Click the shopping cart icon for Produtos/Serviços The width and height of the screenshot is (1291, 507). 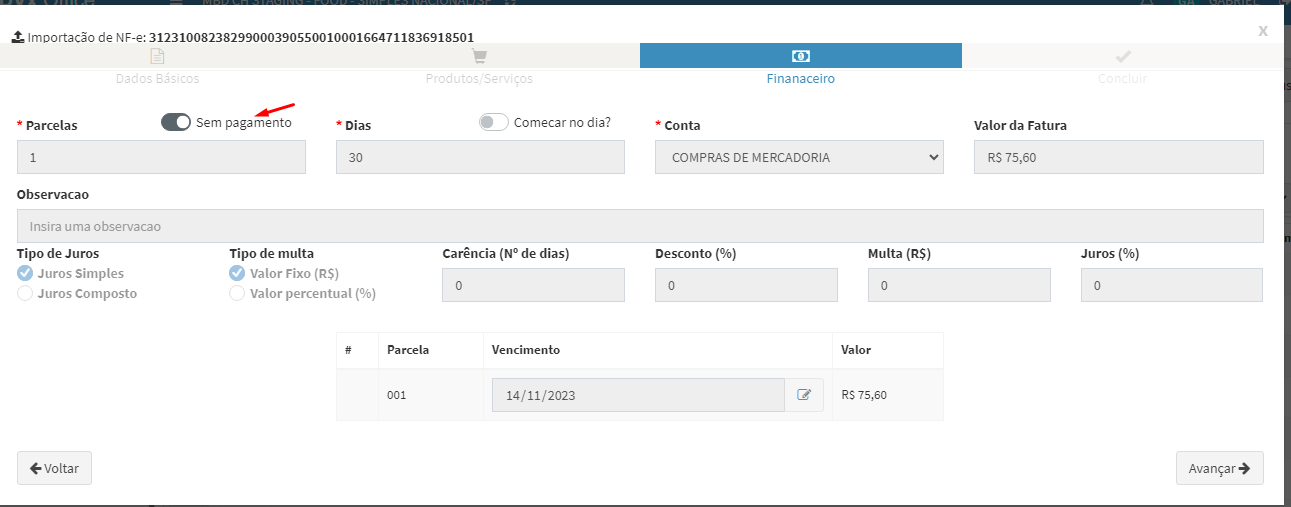point(479,56)
